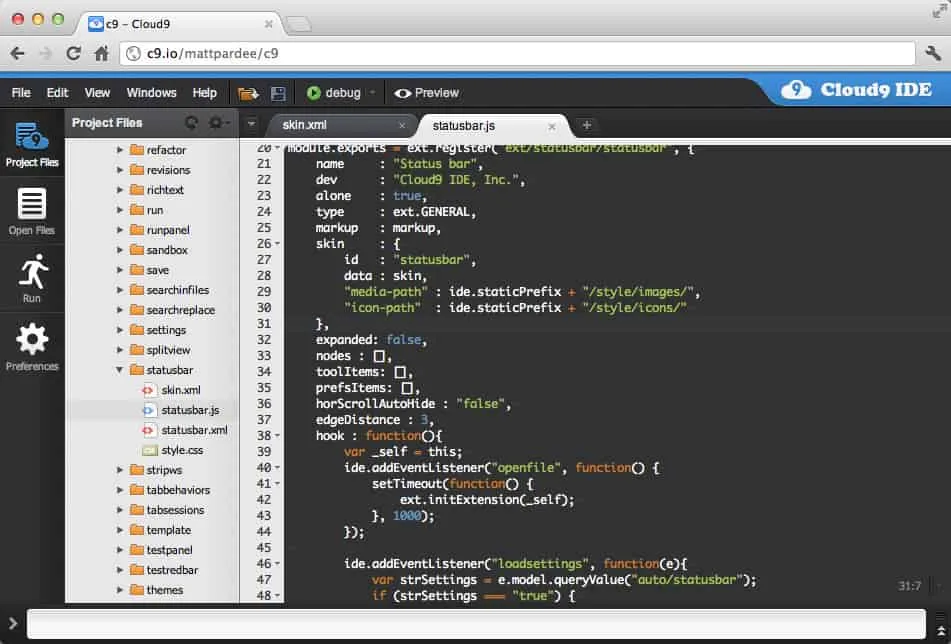Viewport: 951px width, 644px height.
Task: Open Project Files gear settings menu
Action: tap(218, 123)
